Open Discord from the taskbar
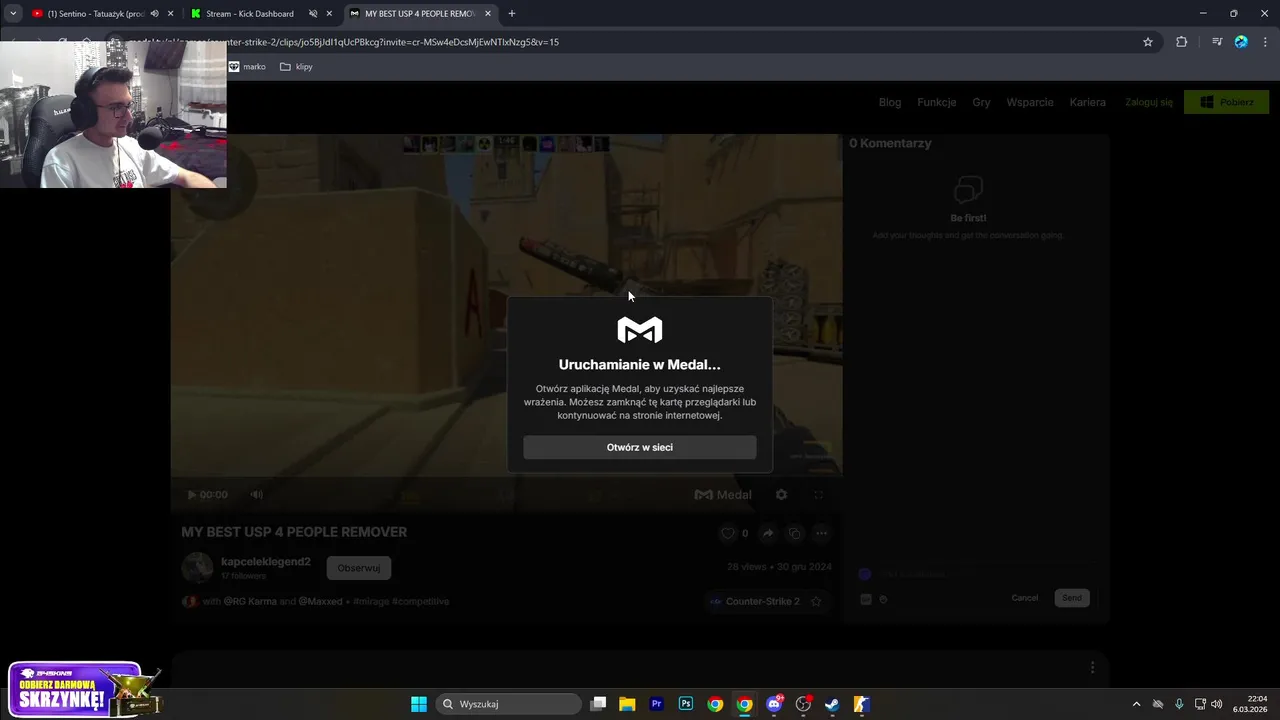 click(774, 704)
